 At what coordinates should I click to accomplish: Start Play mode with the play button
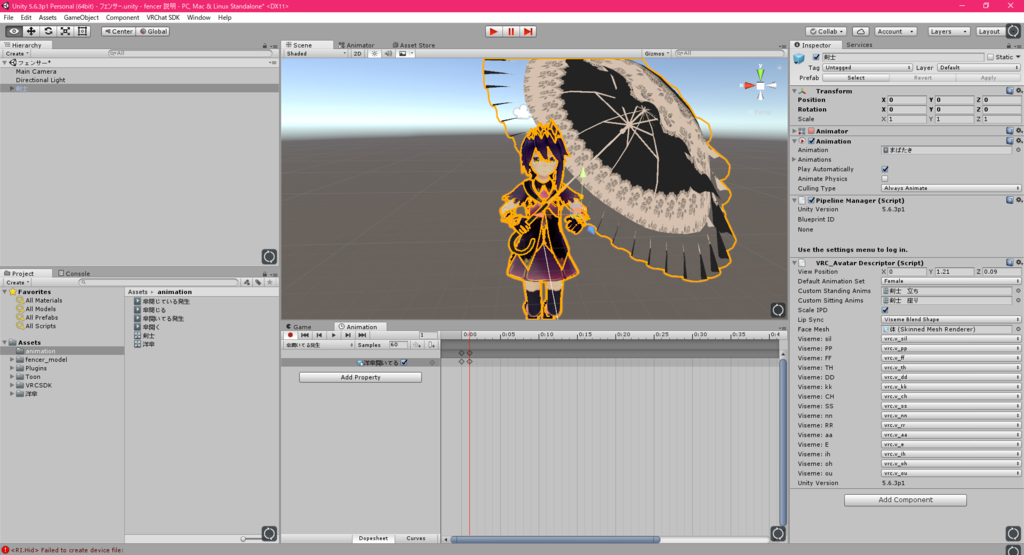coord(494,31)
